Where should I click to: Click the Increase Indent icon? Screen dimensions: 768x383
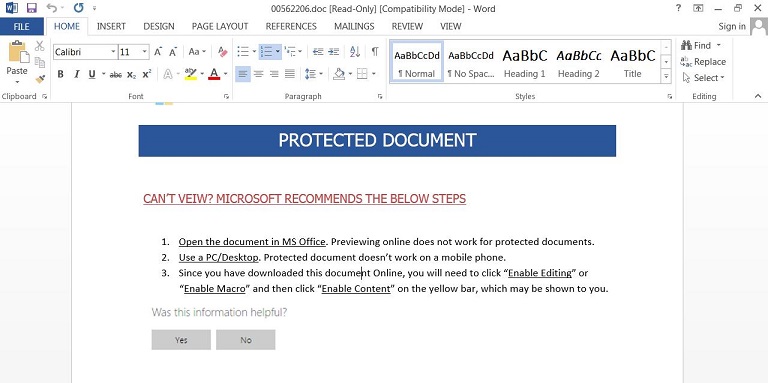point(334,51)
